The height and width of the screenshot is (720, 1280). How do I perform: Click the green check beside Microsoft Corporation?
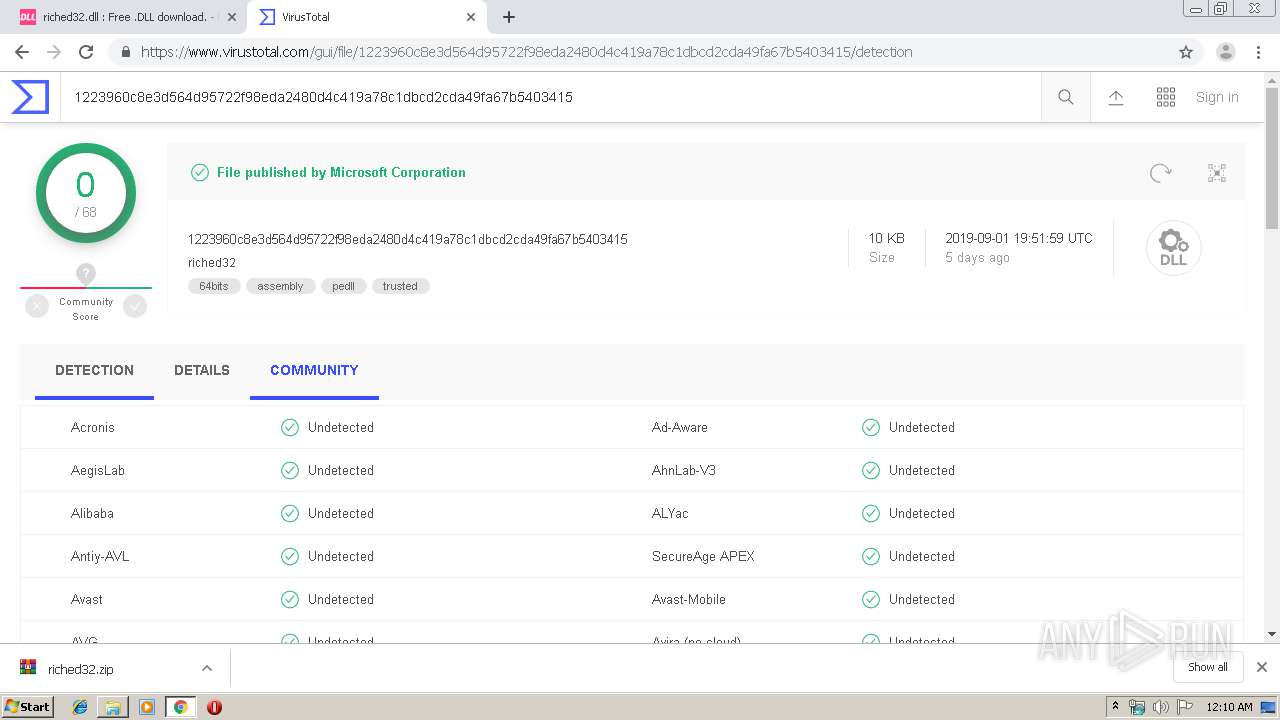pyautogui.click(x=200, y=172)
